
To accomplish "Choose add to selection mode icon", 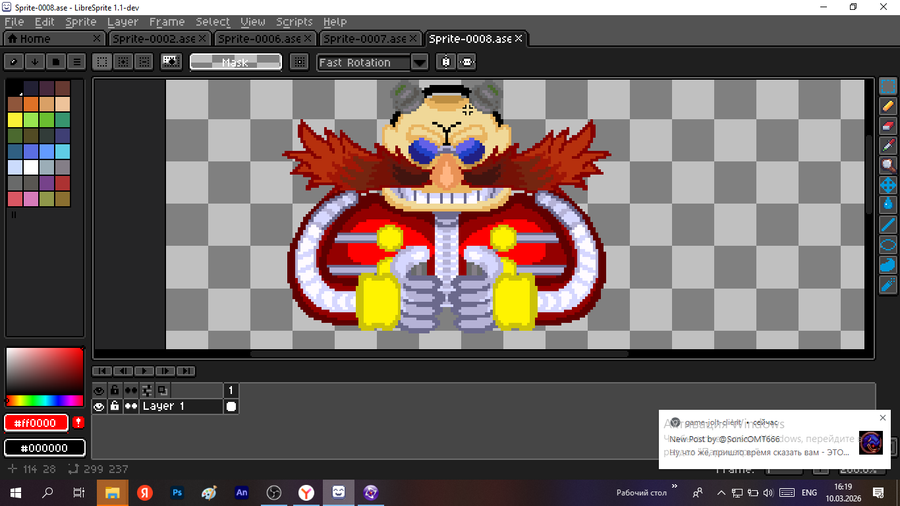I will point(123,61).
